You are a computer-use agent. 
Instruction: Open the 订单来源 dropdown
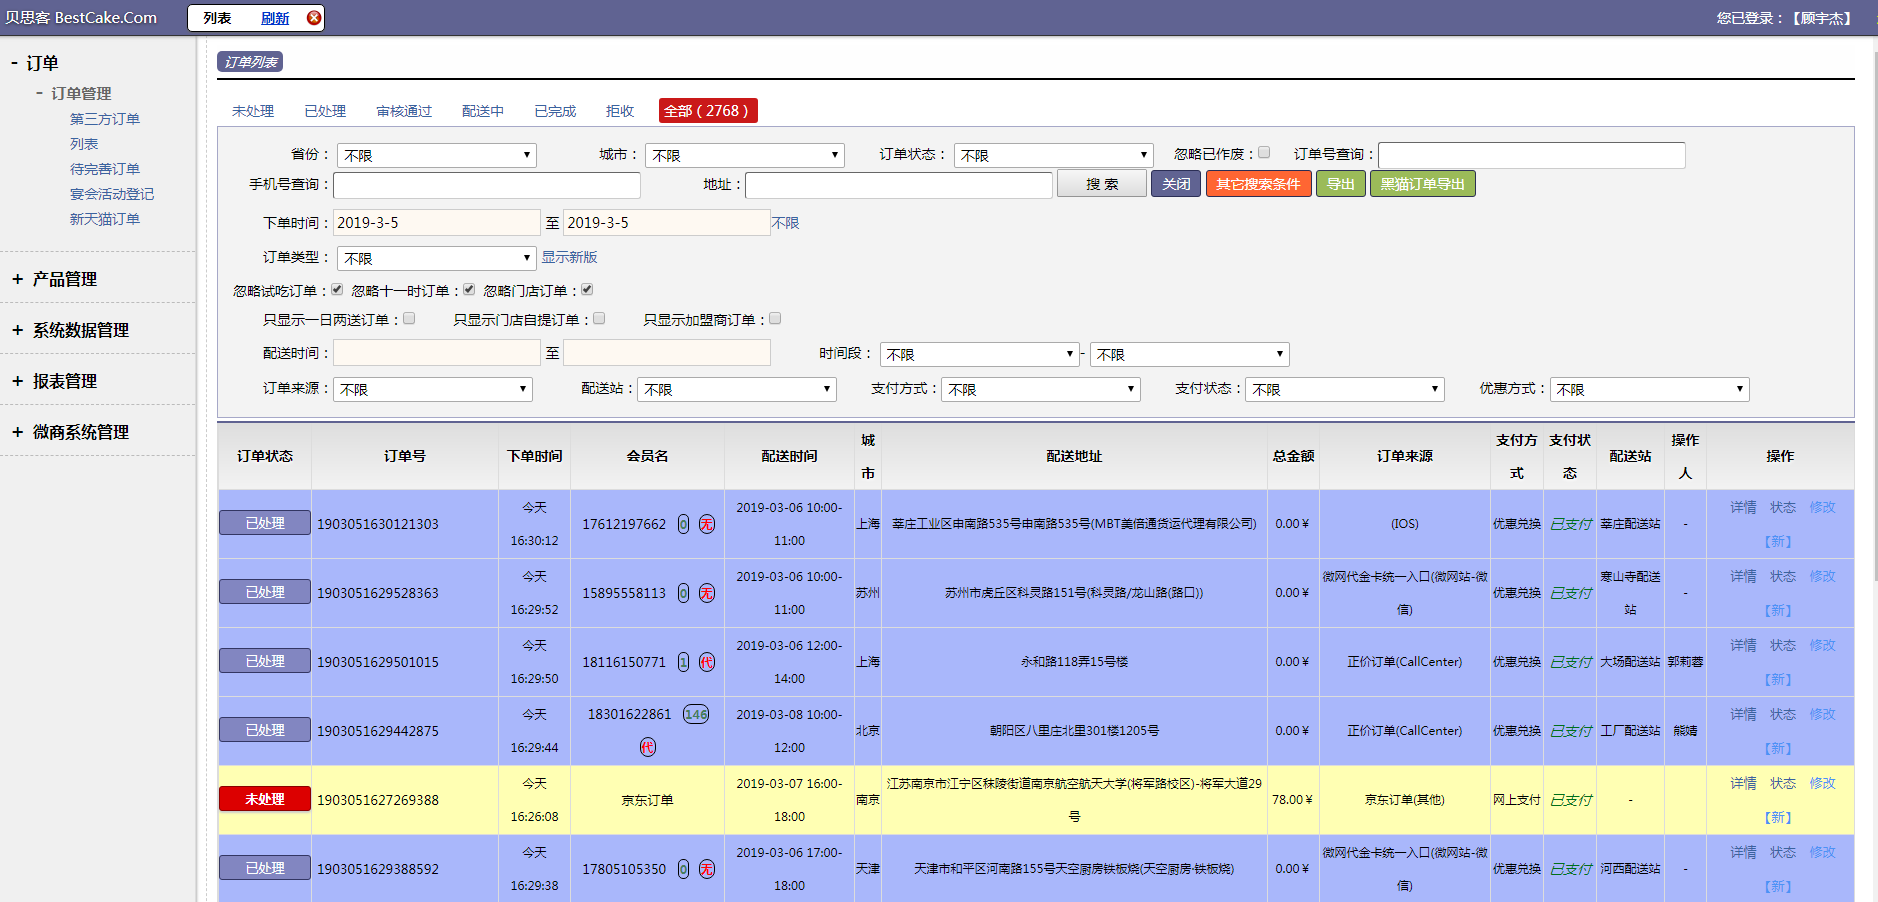coord(433,389)
